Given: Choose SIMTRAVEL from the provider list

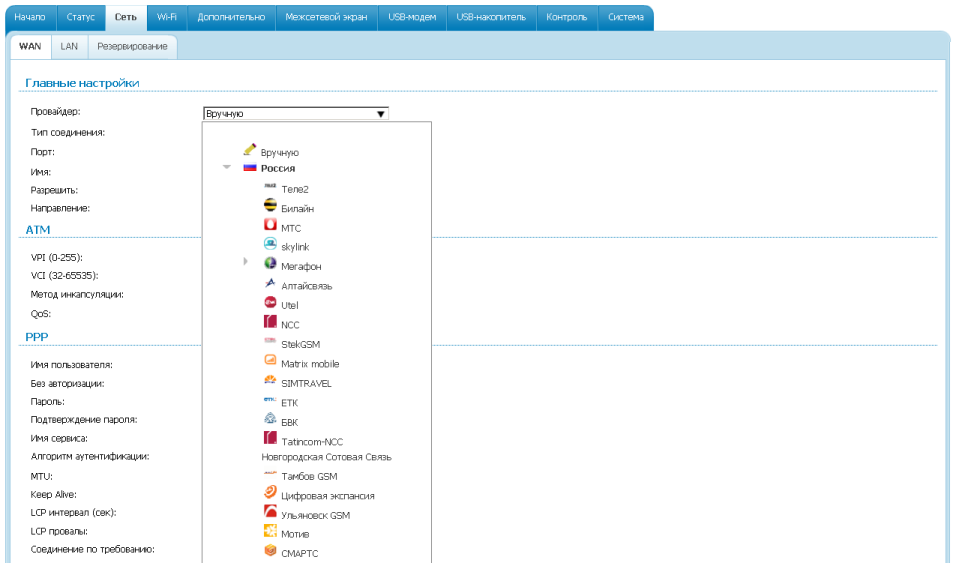Looking at the screenshot, I should [x=306, y=384].
